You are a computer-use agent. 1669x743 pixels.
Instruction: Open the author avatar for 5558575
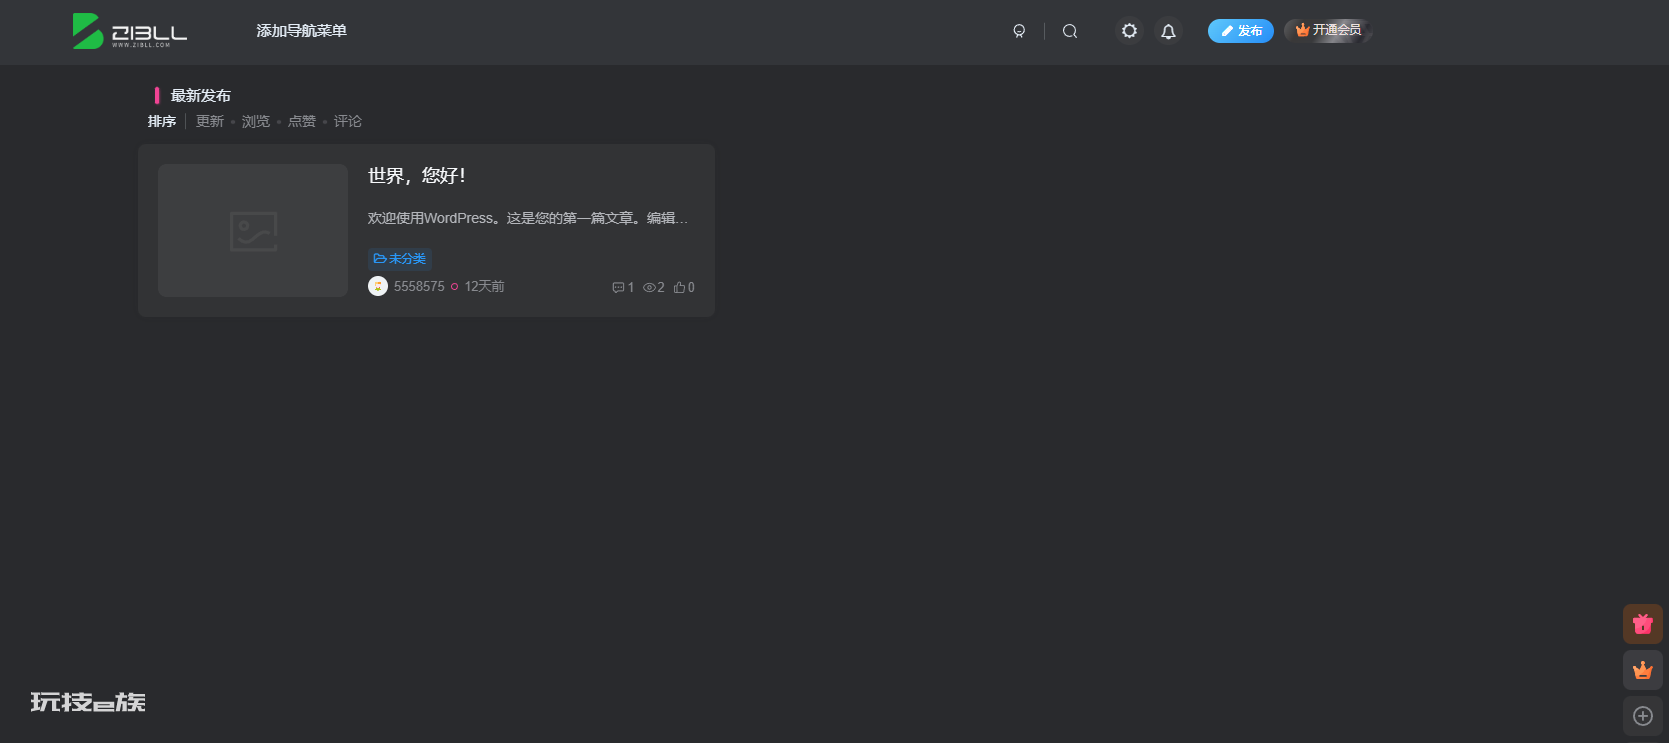(x=378, y=286)
